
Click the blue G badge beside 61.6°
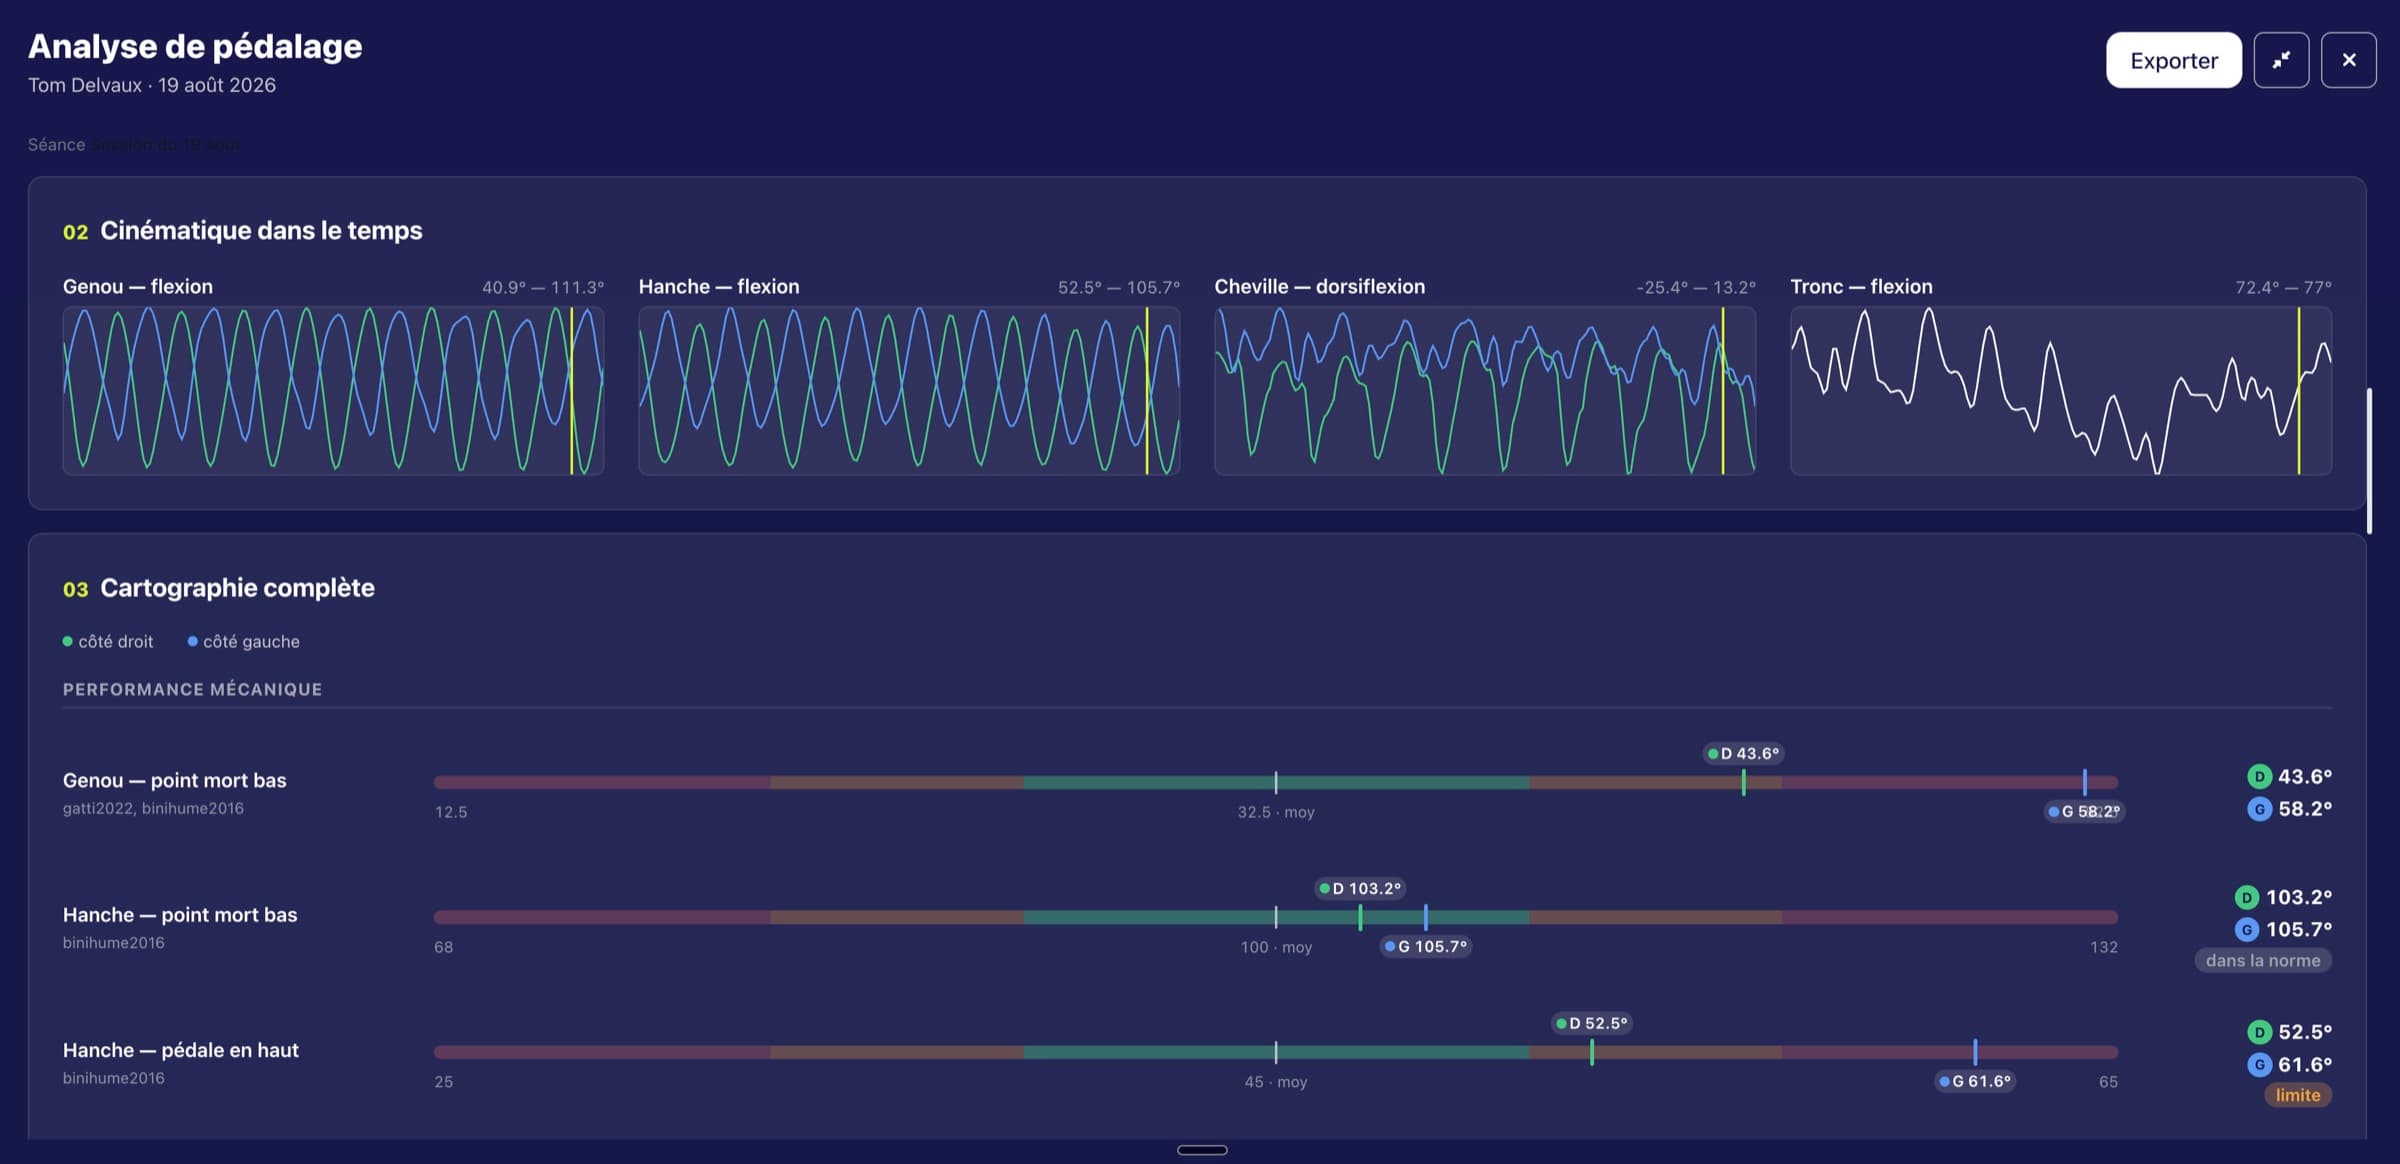[x=2259, y=1064]
